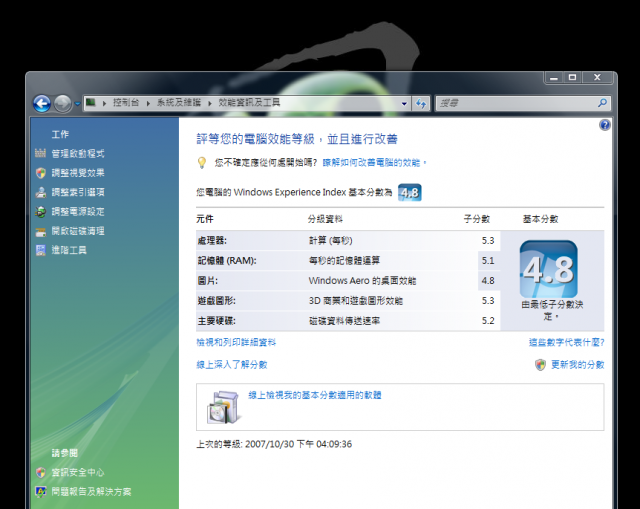Click the shield icon beside 更新我的分數
Image resolution: width=640 pixels, height=509 pixels.
point(540,365)
